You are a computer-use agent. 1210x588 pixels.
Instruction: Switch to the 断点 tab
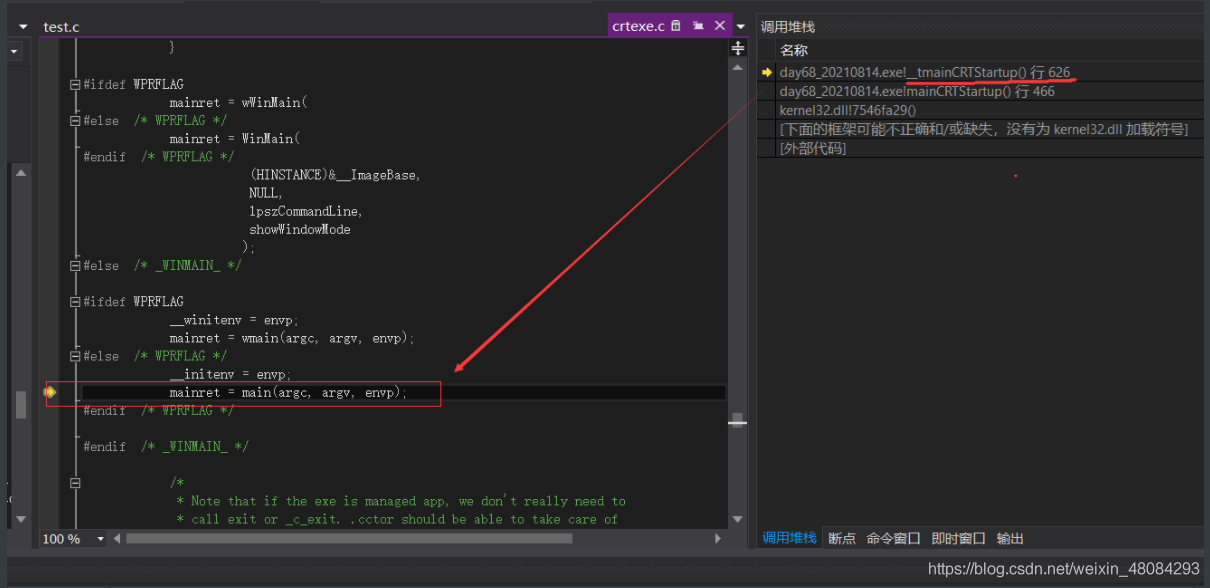point(842,538)
